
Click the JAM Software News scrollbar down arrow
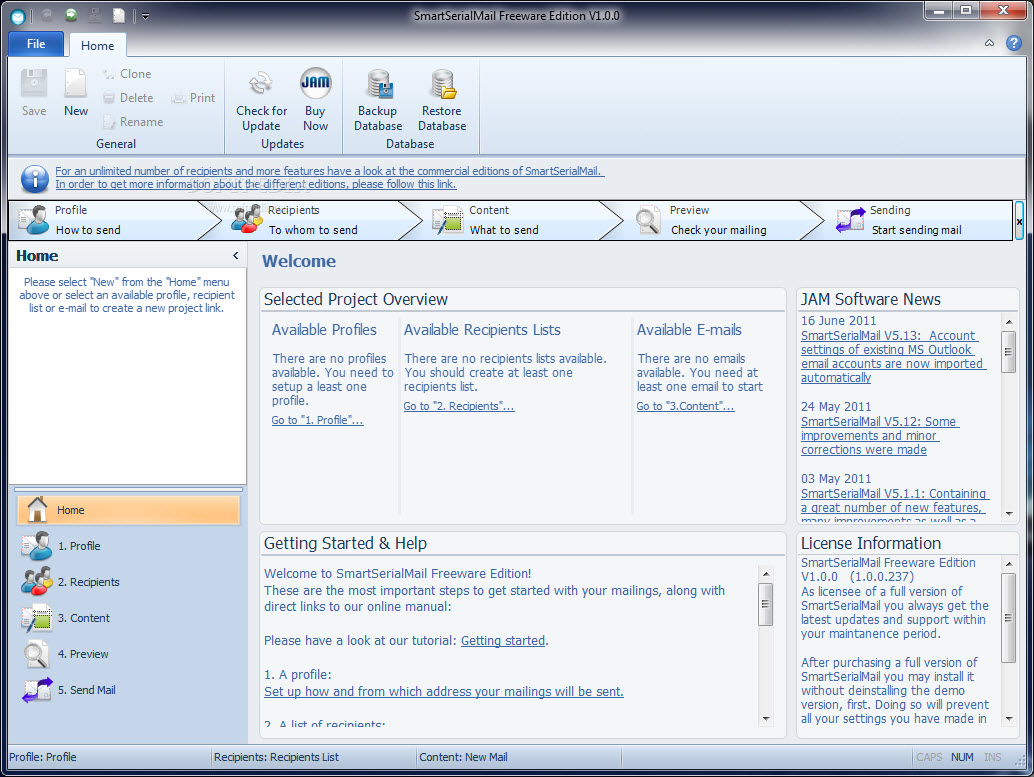pyautogui.click(x=1009, y=514)
